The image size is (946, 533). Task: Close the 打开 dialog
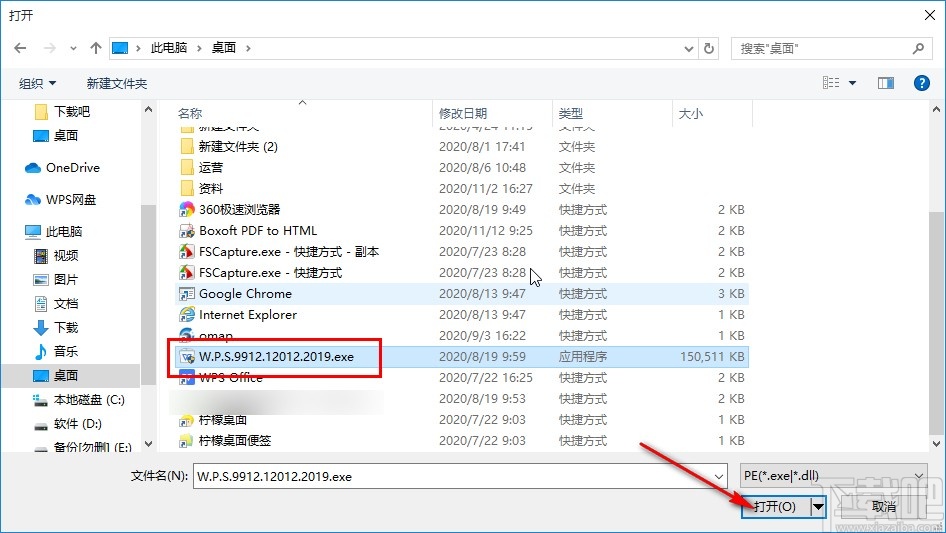pyautogui.click(x=930, y=15)
